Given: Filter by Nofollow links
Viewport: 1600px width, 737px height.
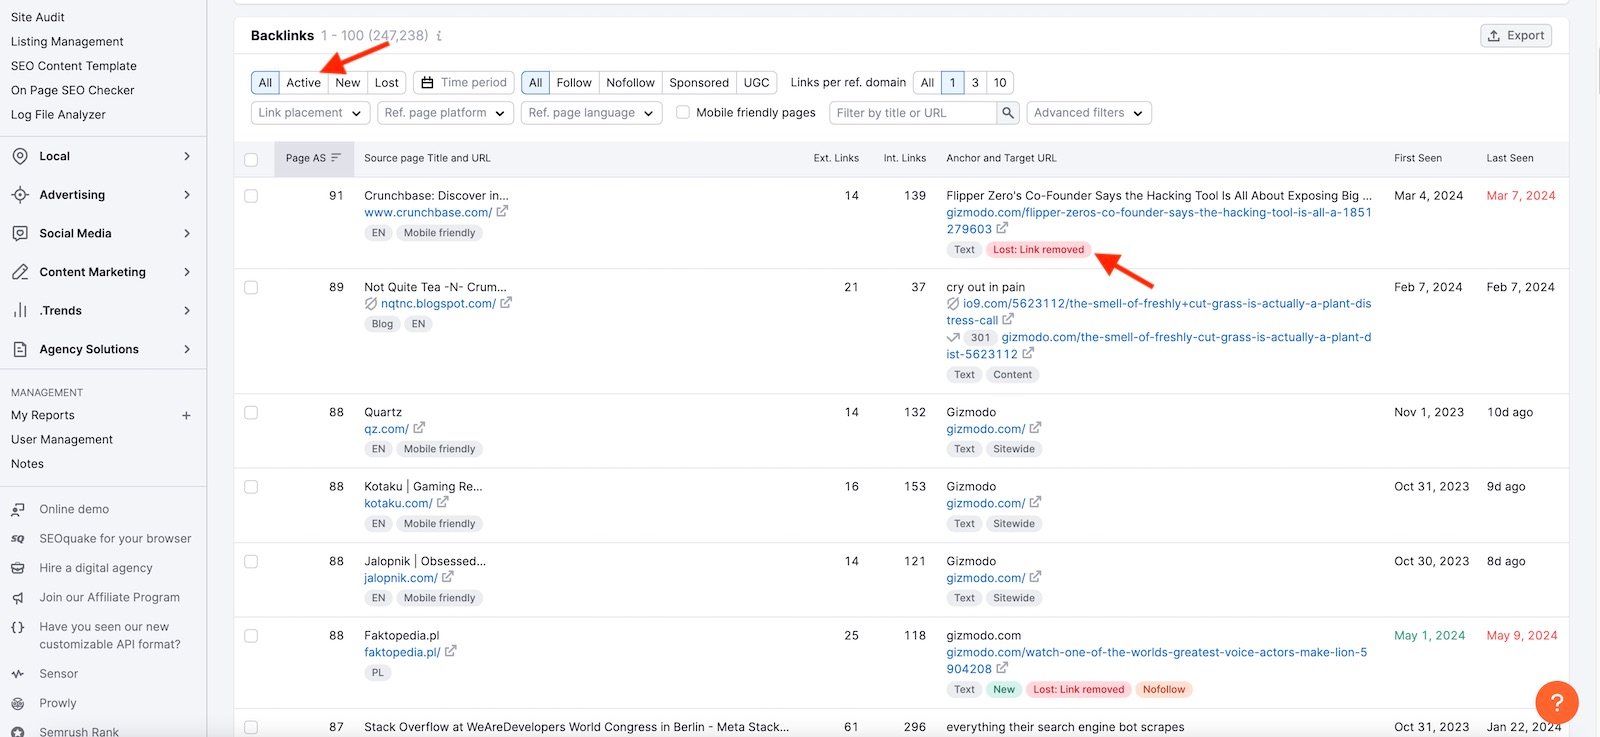Looking at the screenshot, I should pyautogui.click(x=631, y=83).
